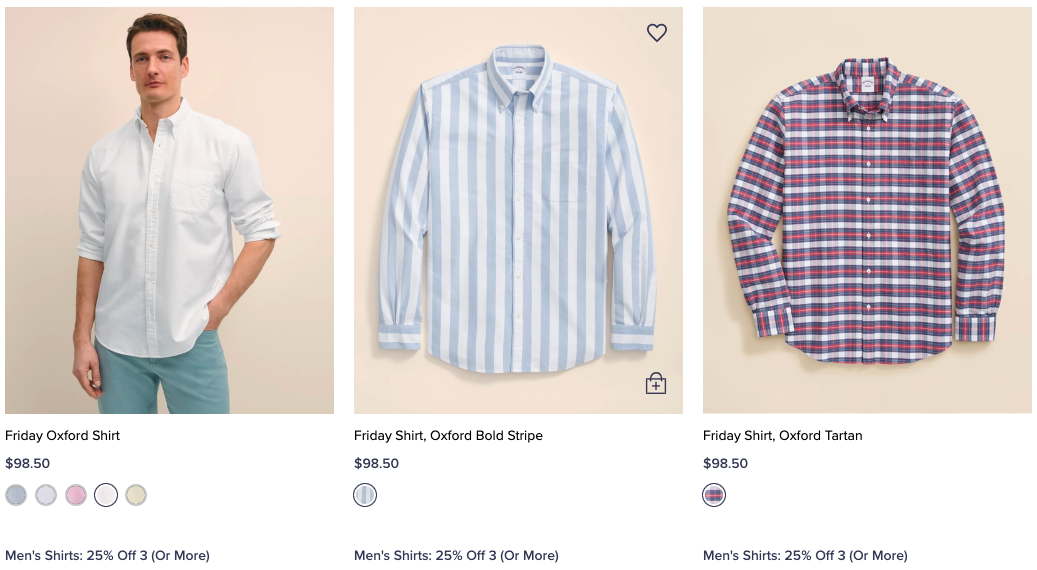Choose the cream yellow color swatch
Screen dimensions: 1037x570
tap(136, 495)
